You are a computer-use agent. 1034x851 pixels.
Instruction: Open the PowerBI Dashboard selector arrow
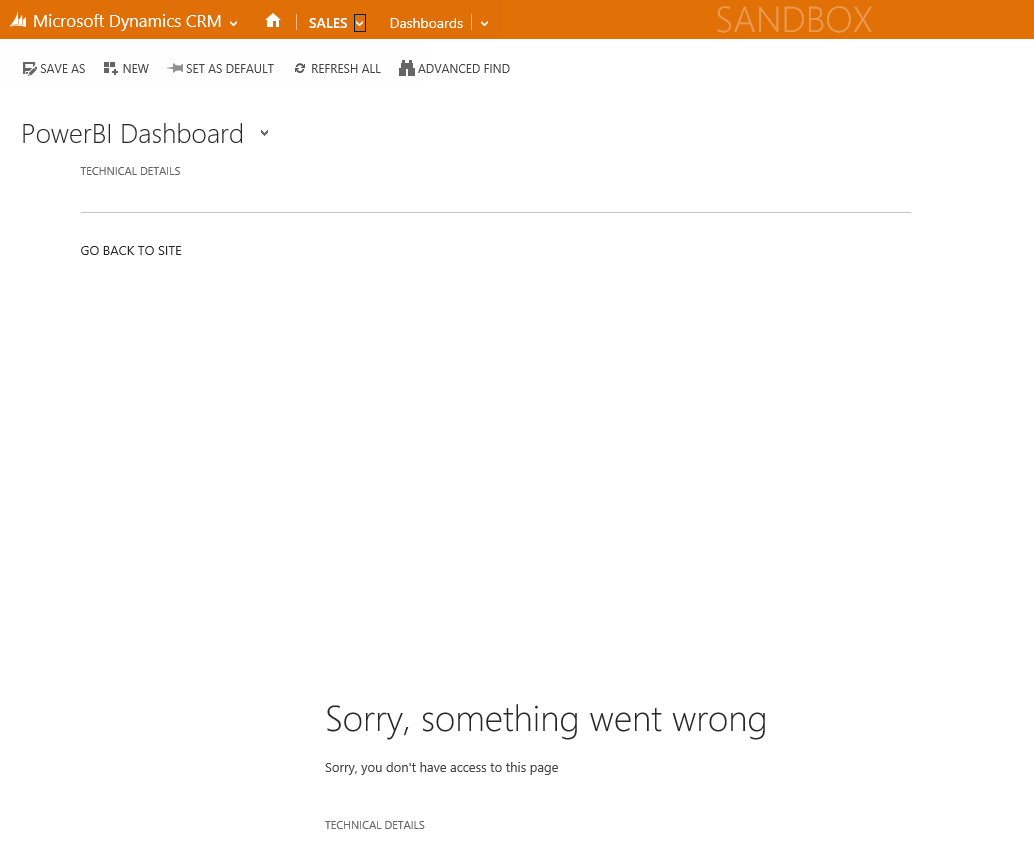264,133
